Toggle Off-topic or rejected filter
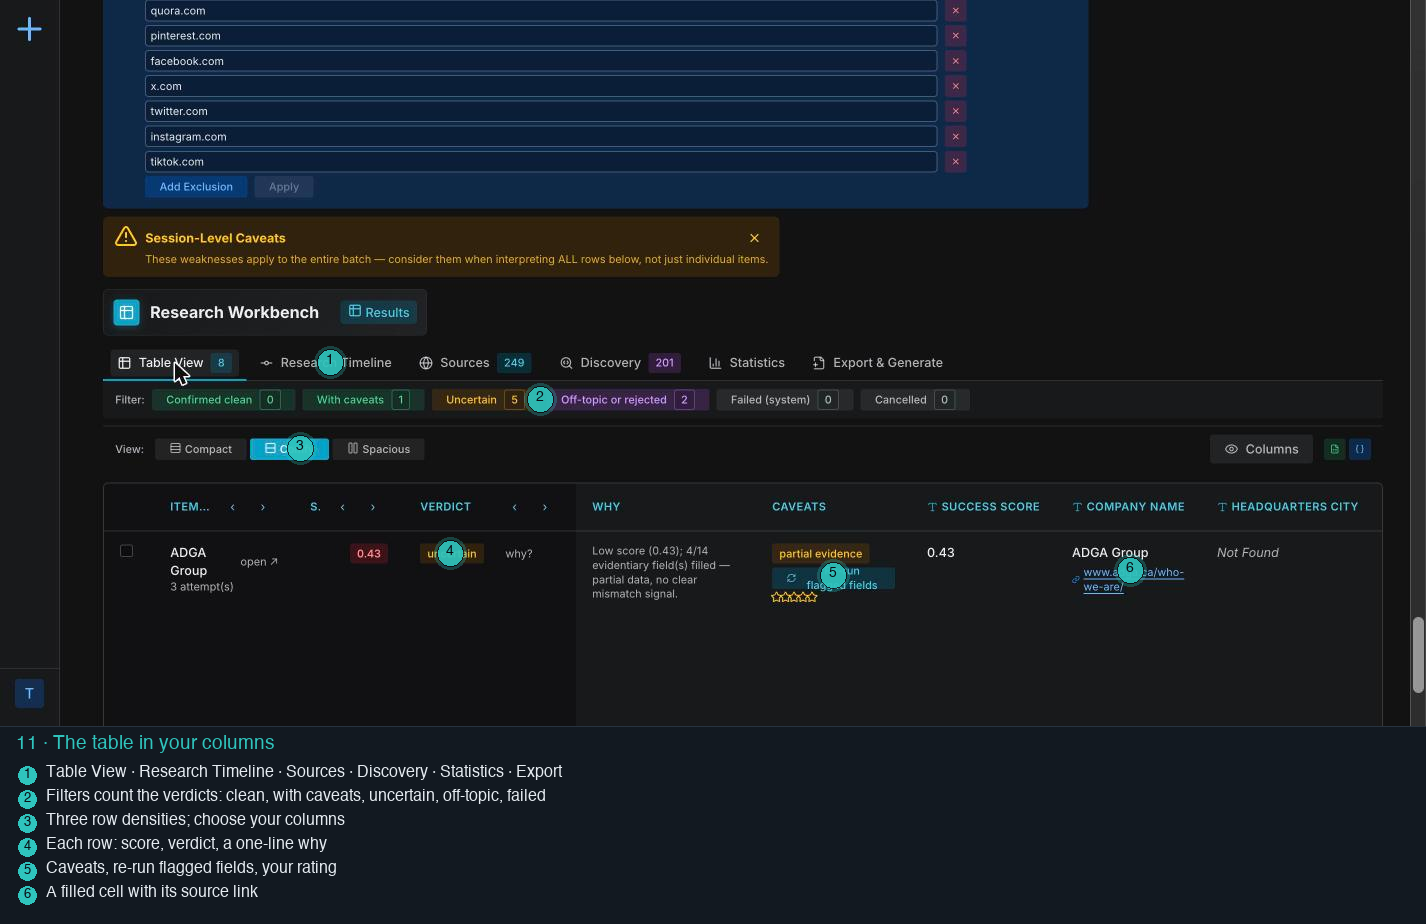Viewport: 1426px width, 924px height. [627, 400]
